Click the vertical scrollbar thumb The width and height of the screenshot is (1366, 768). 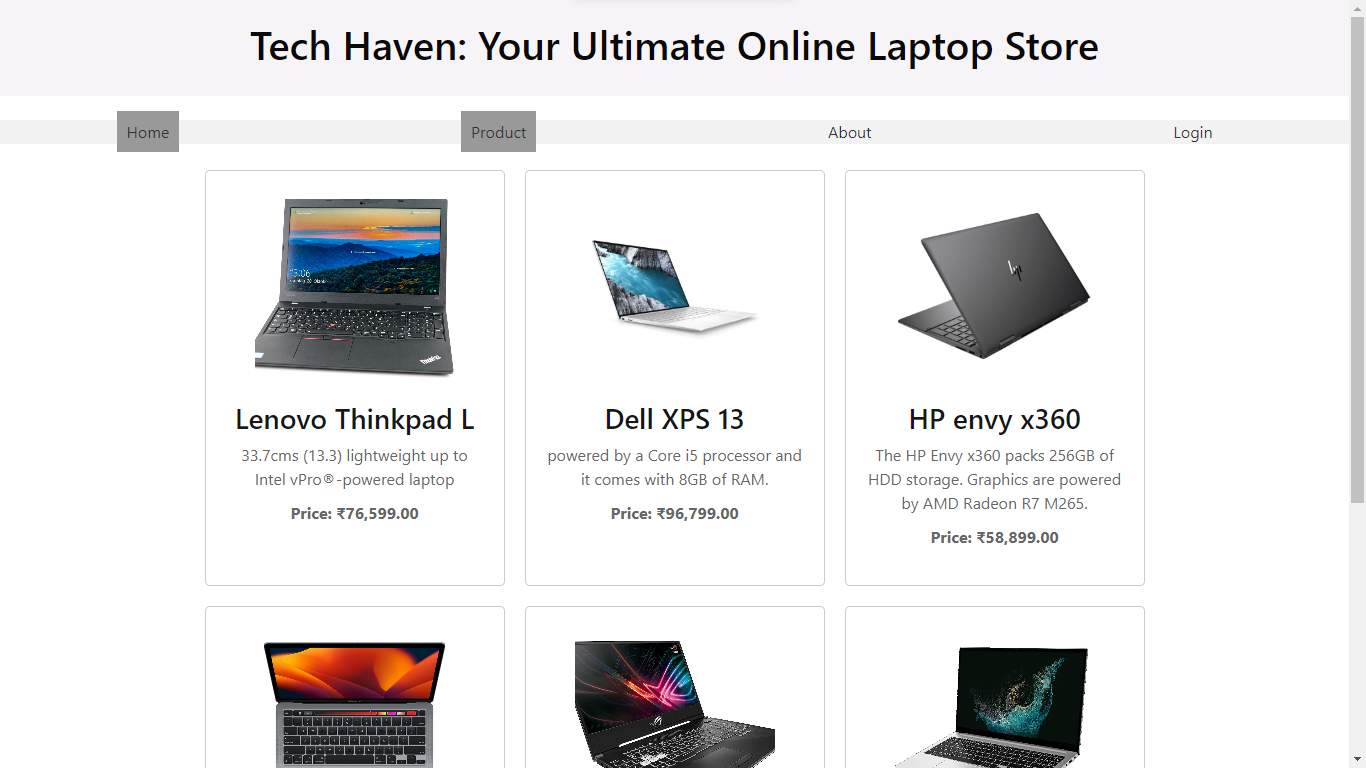pyautogui.click(x=1357, y=258)
